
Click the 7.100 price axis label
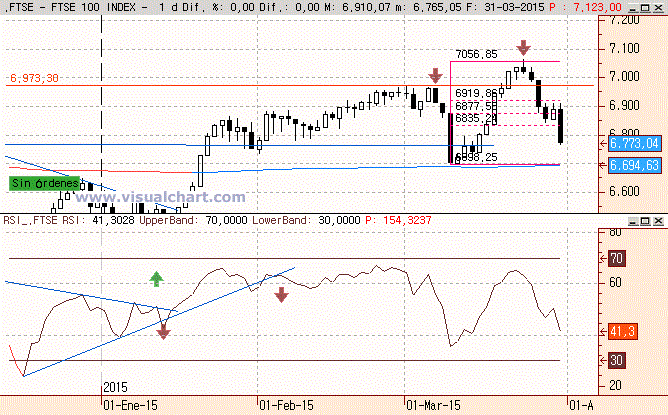(x=625, y=49)
